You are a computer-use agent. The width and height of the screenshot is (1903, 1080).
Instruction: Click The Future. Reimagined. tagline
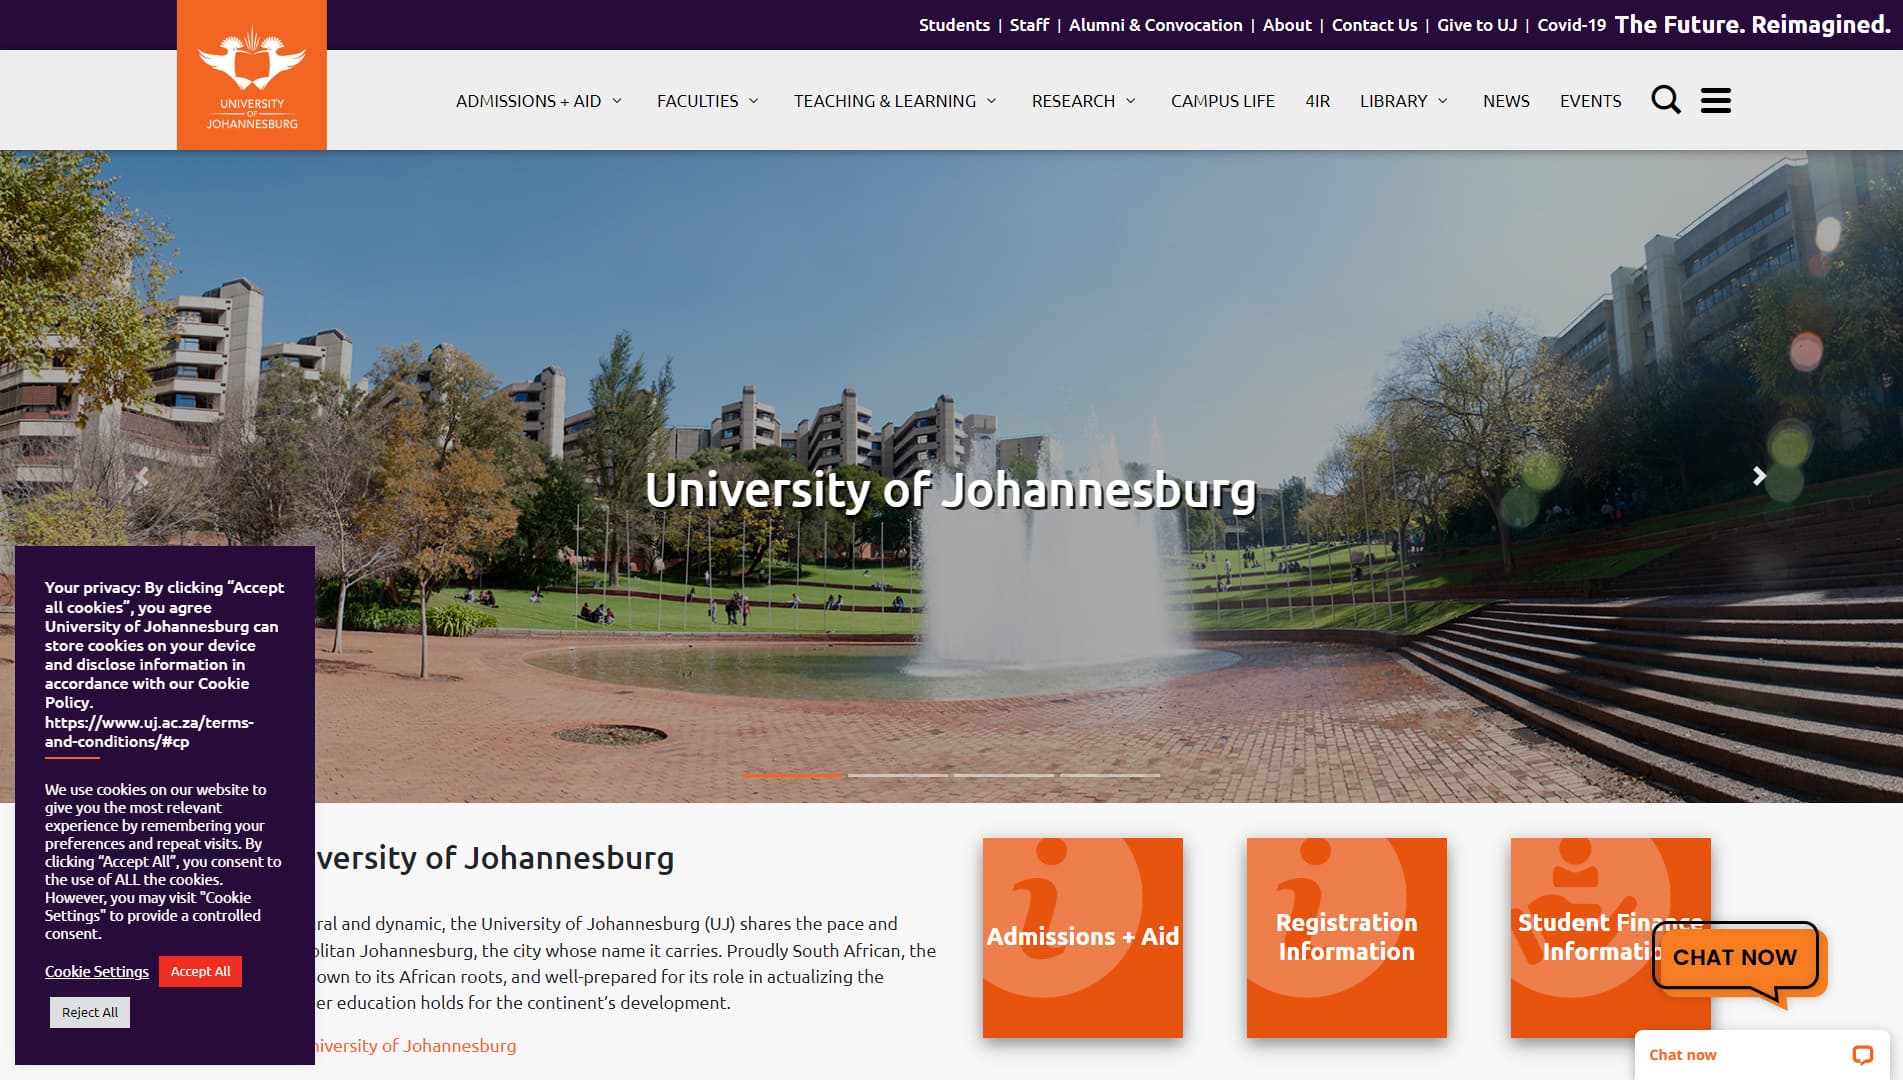(1753, 24)
